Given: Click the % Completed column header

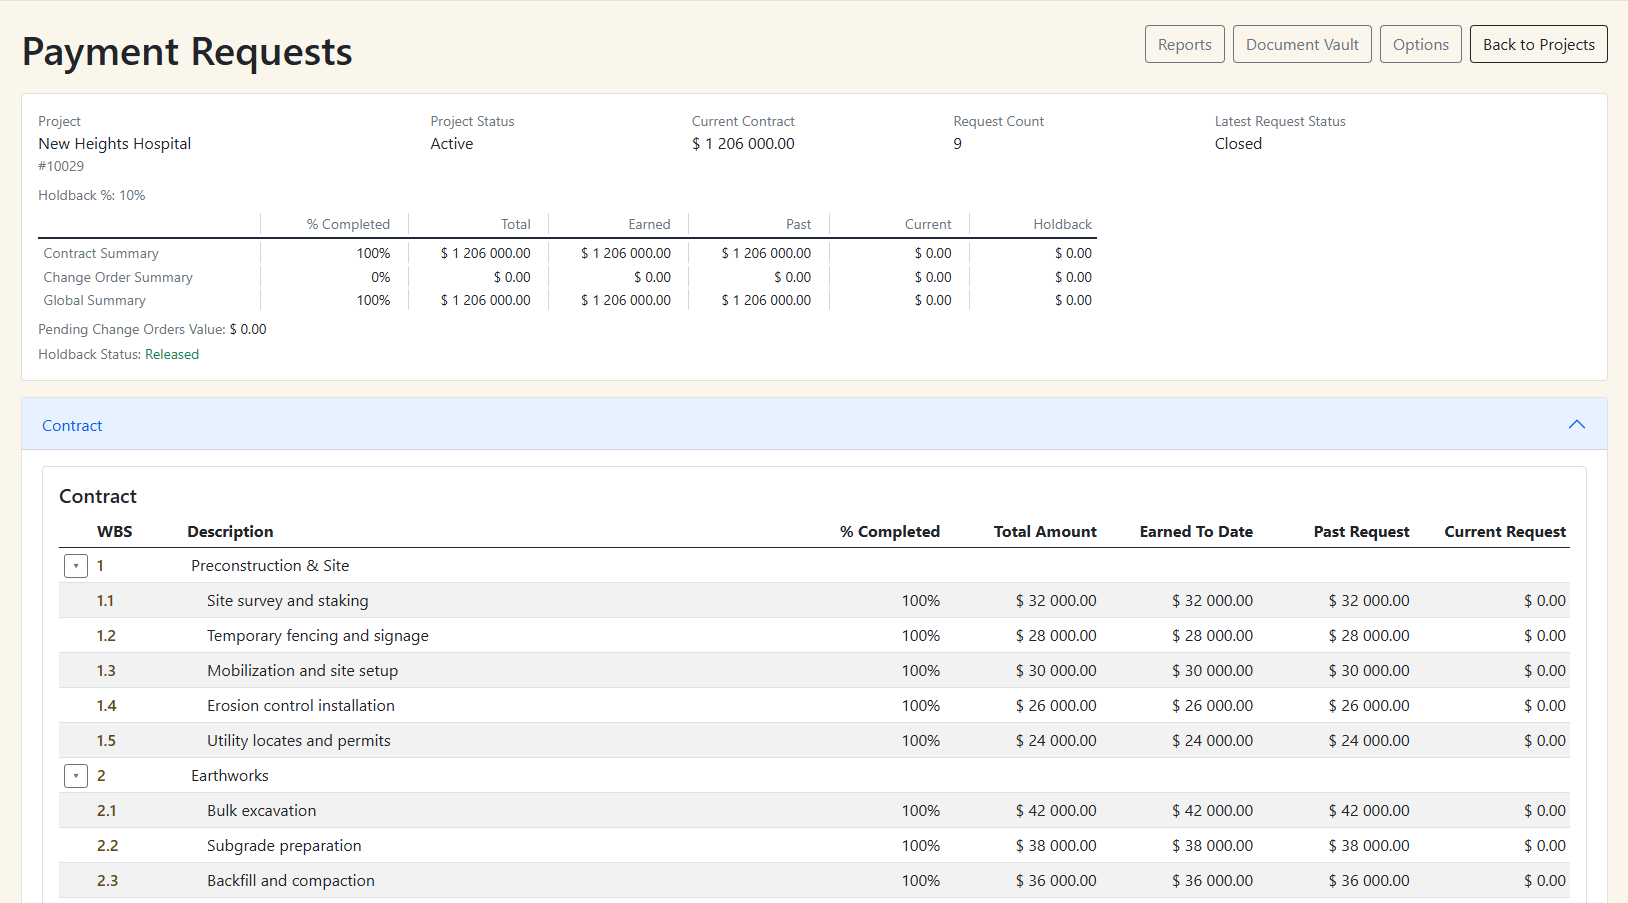Looking at the screenshot, I should [x=889, y=532].
